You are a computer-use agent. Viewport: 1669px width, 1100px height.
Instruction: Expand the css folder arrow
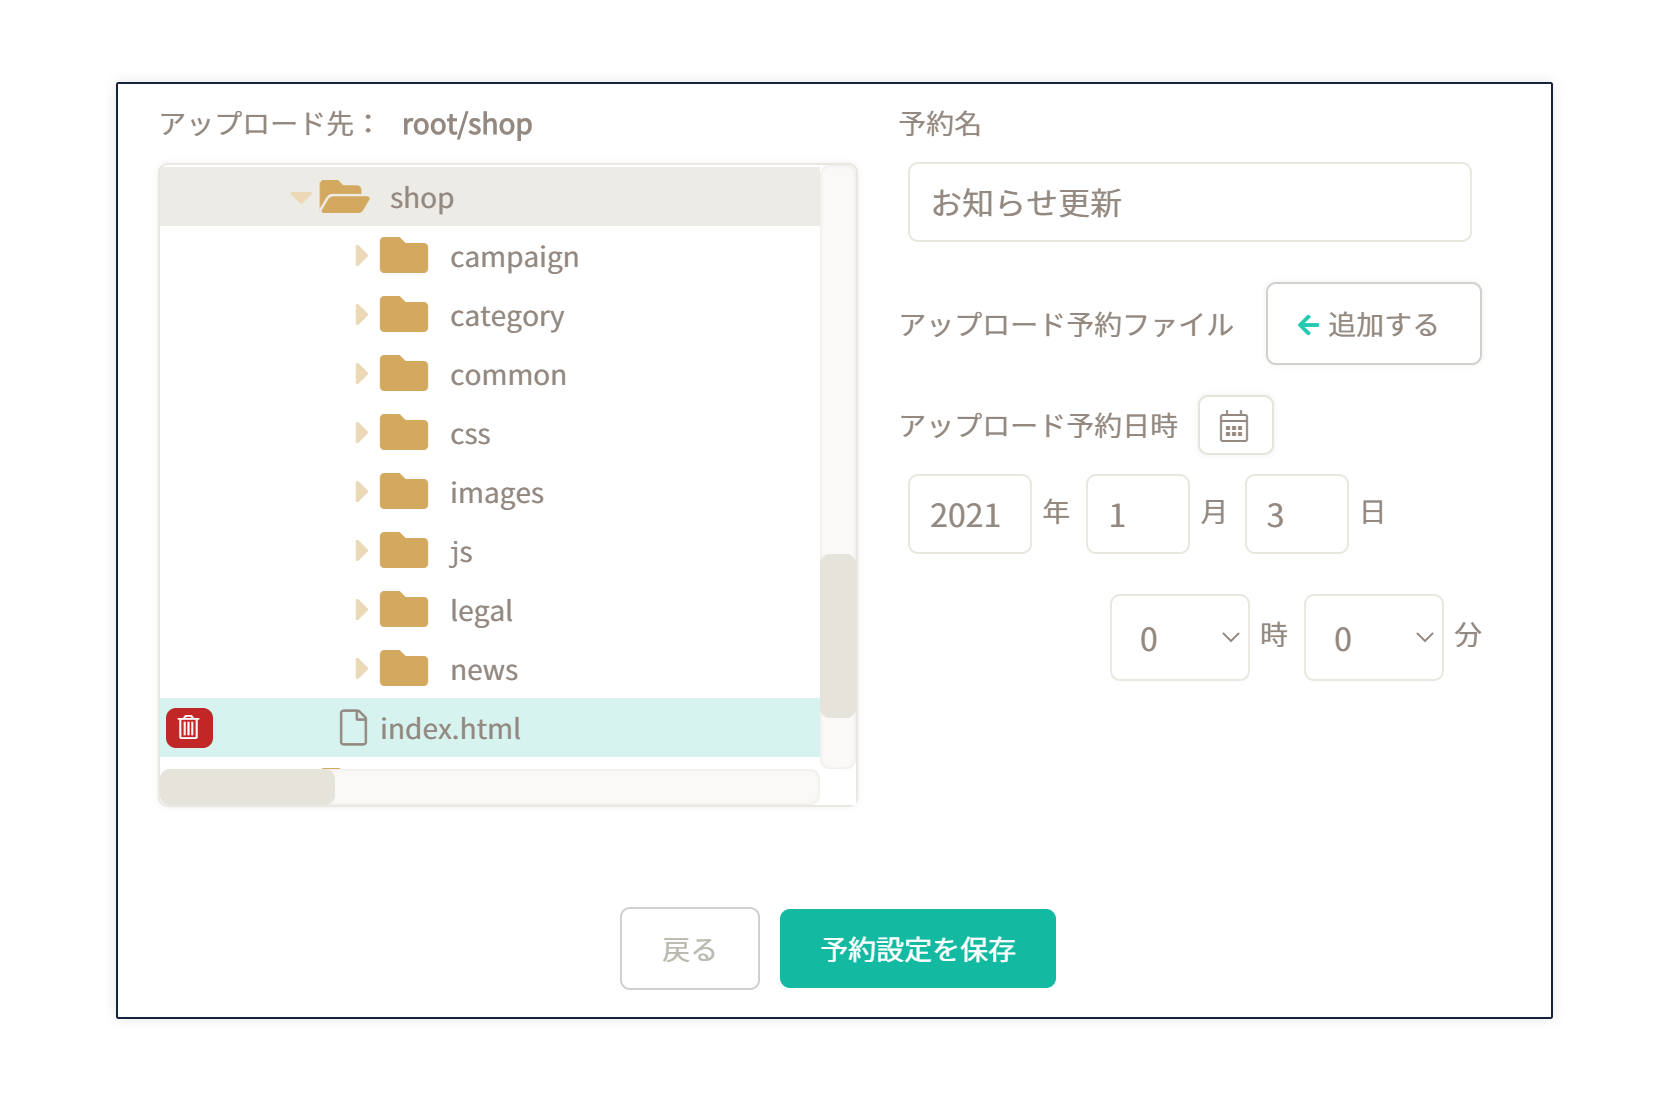tap(362, 433)
